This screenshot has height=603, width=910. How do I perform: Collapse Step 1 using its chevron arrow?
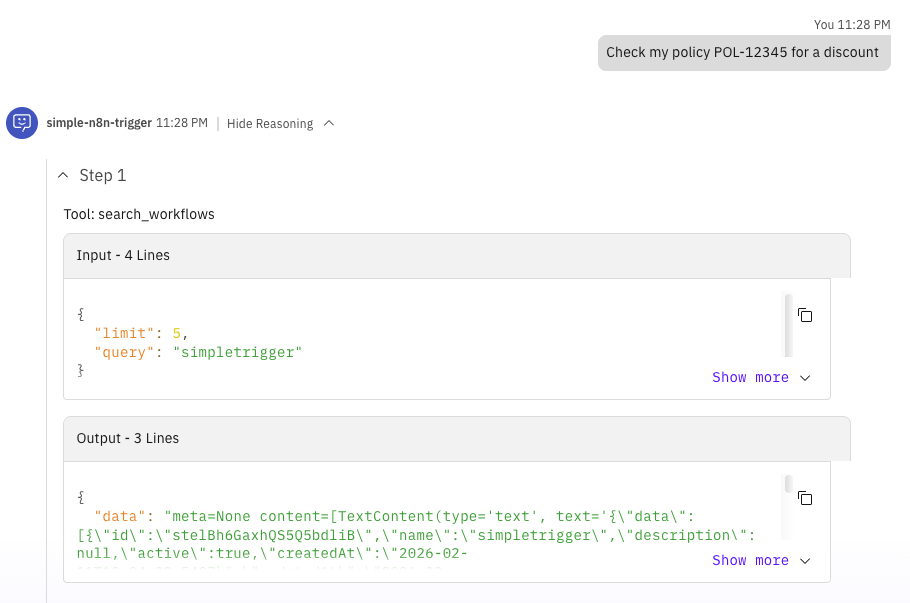pyautogui.click(x=63, y=175)
